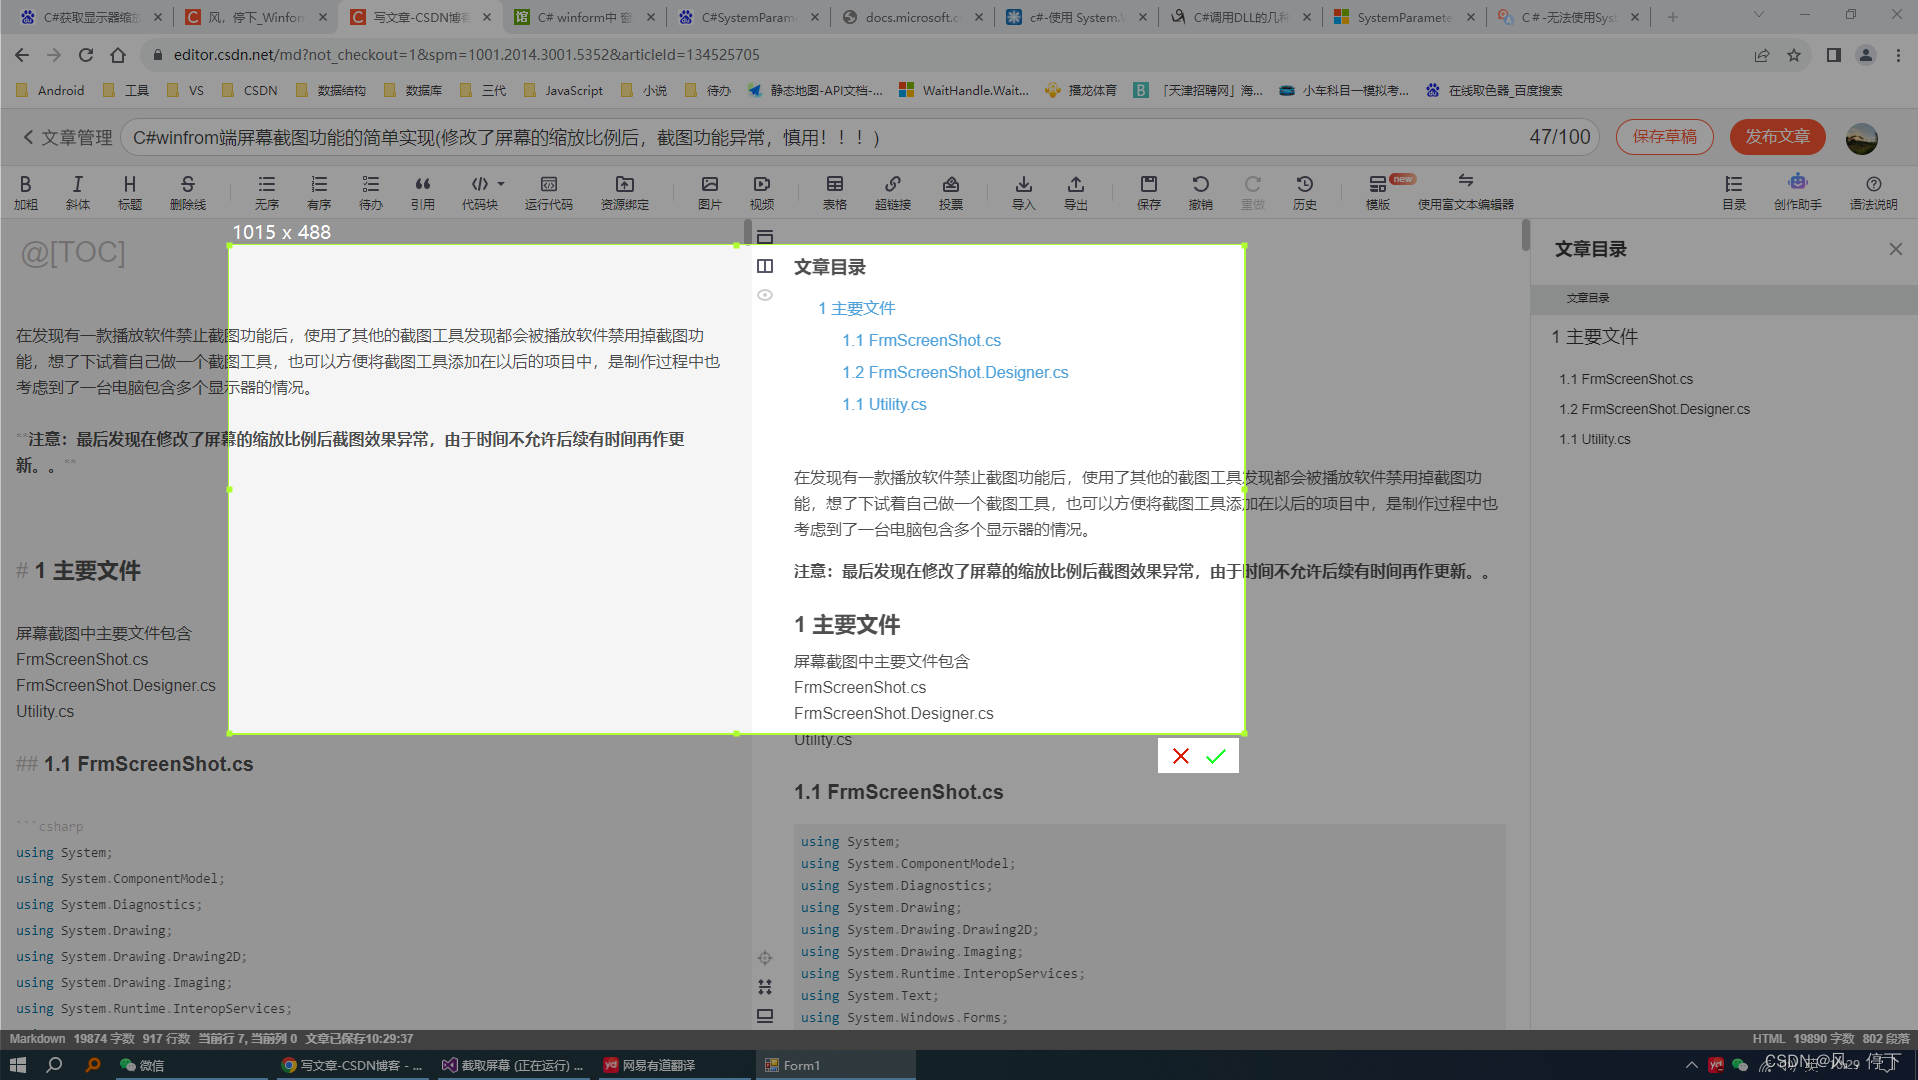Open preview TOC link '1 主要文件'
This screenshot has width=1918, height=1080.
click(x=856, y=308)
